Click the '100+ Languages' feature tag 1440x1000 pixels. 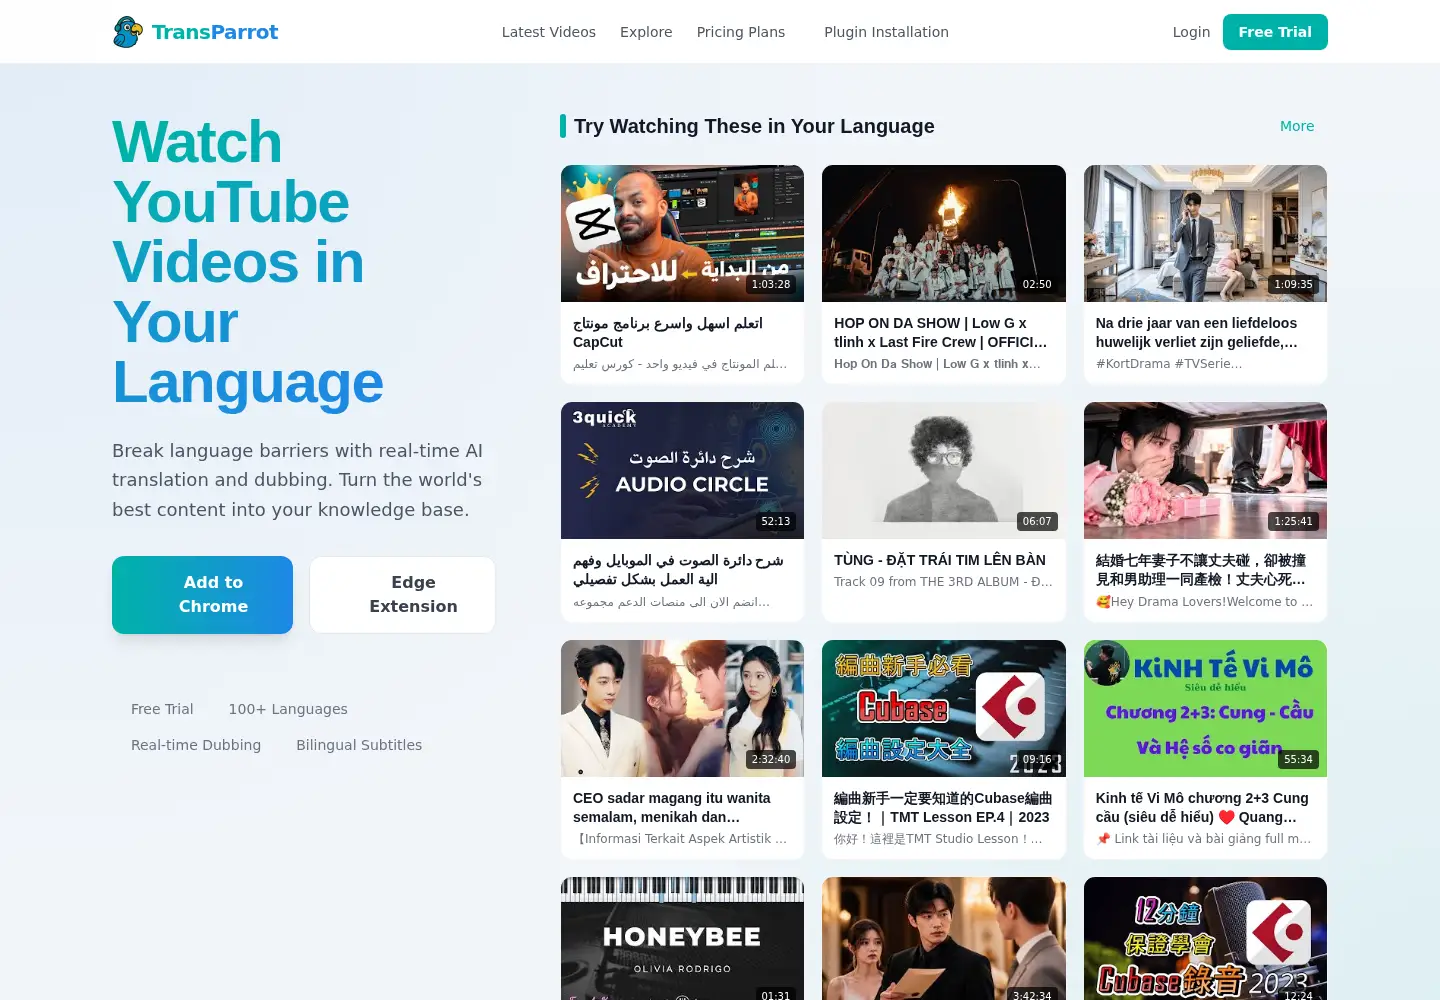tap(288, 709)
